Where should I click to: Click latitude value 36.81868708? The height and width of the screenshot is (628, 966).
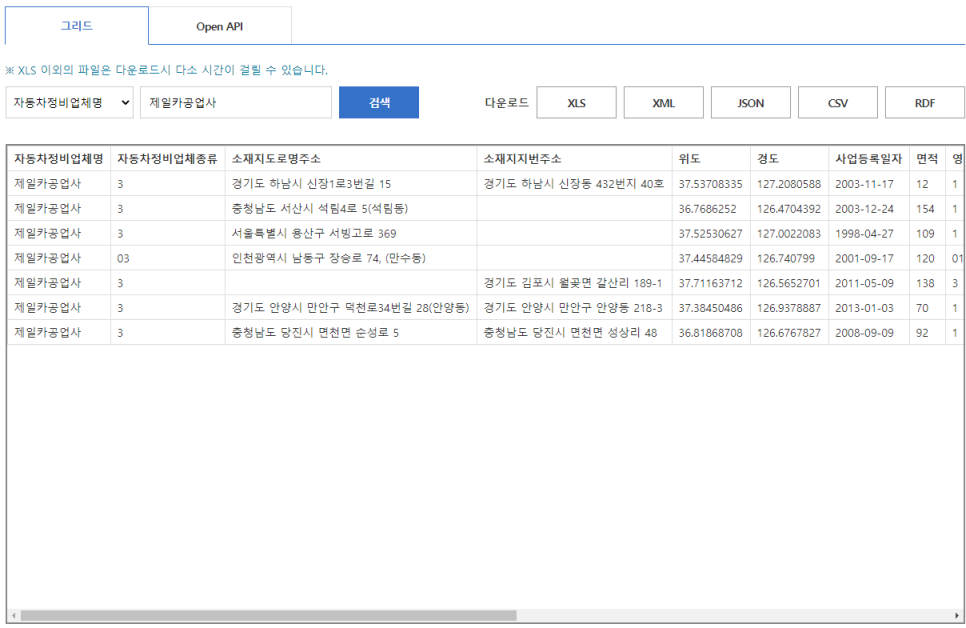tap(710, 333)
